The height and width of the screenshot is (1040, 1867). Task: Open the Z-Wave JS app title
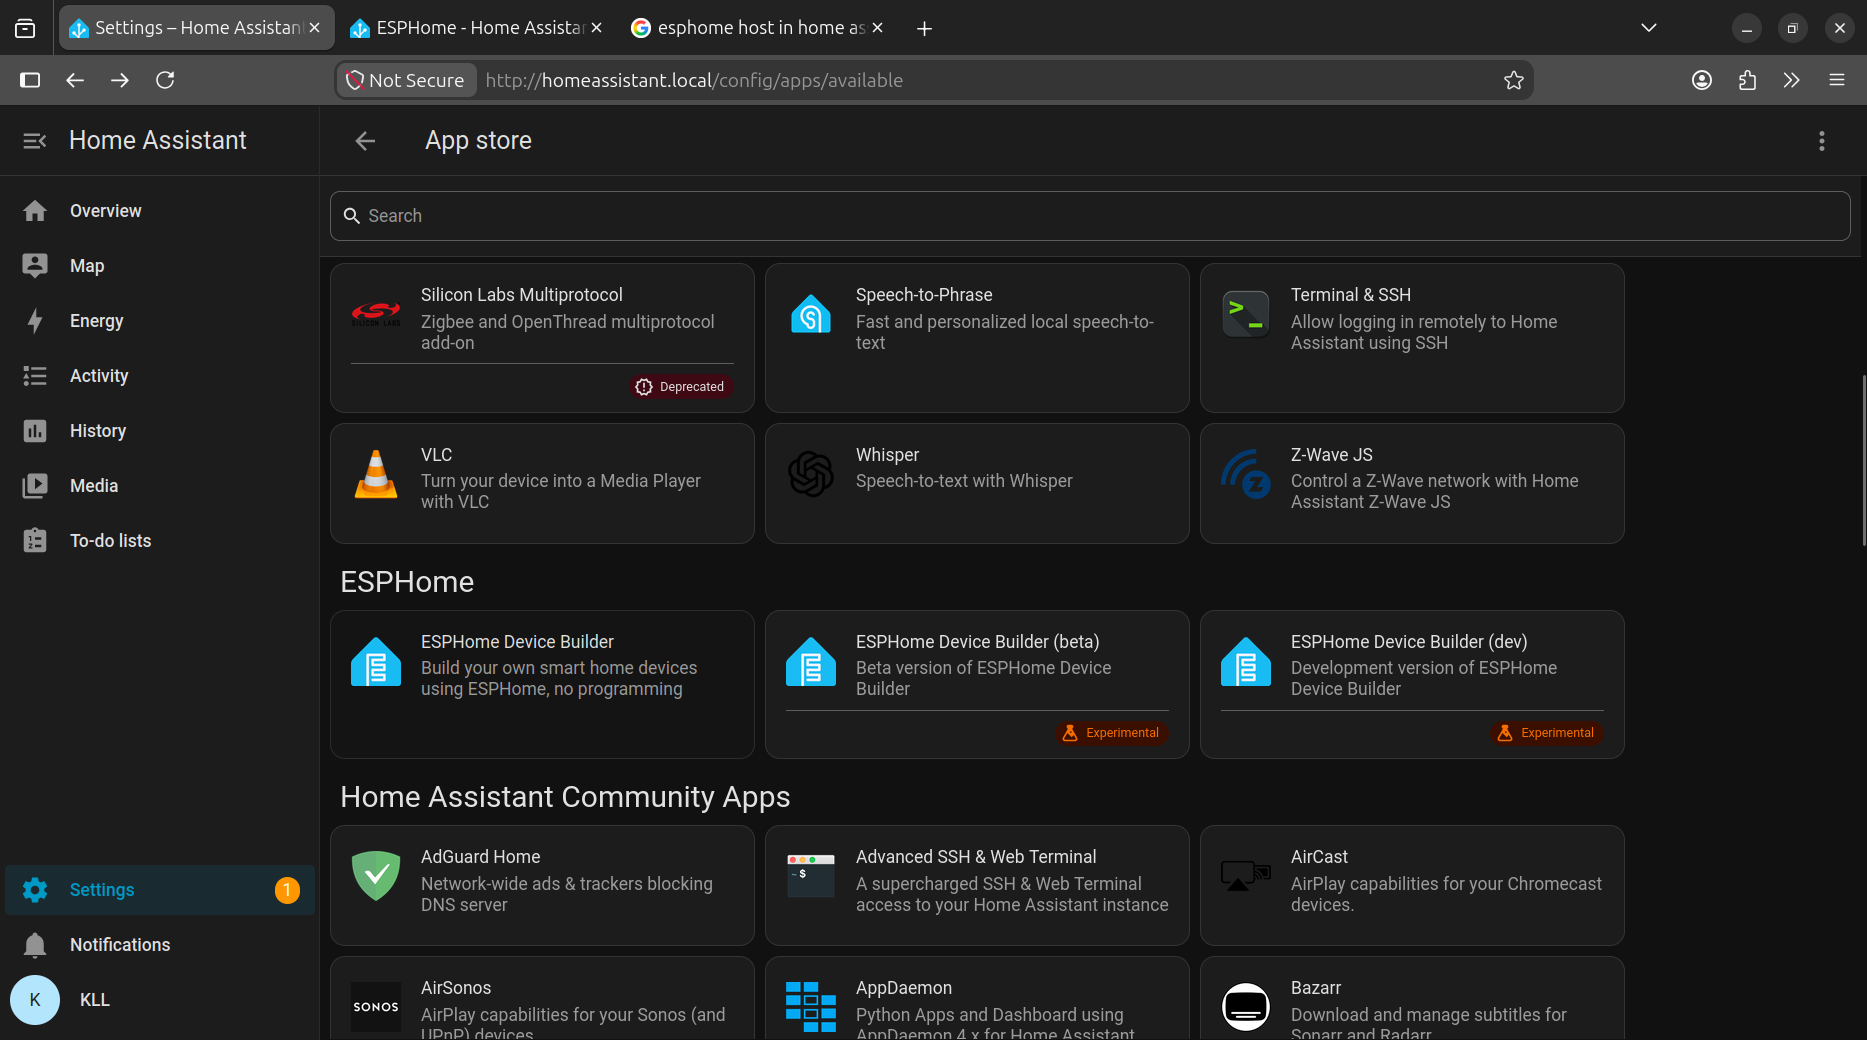1332,455
